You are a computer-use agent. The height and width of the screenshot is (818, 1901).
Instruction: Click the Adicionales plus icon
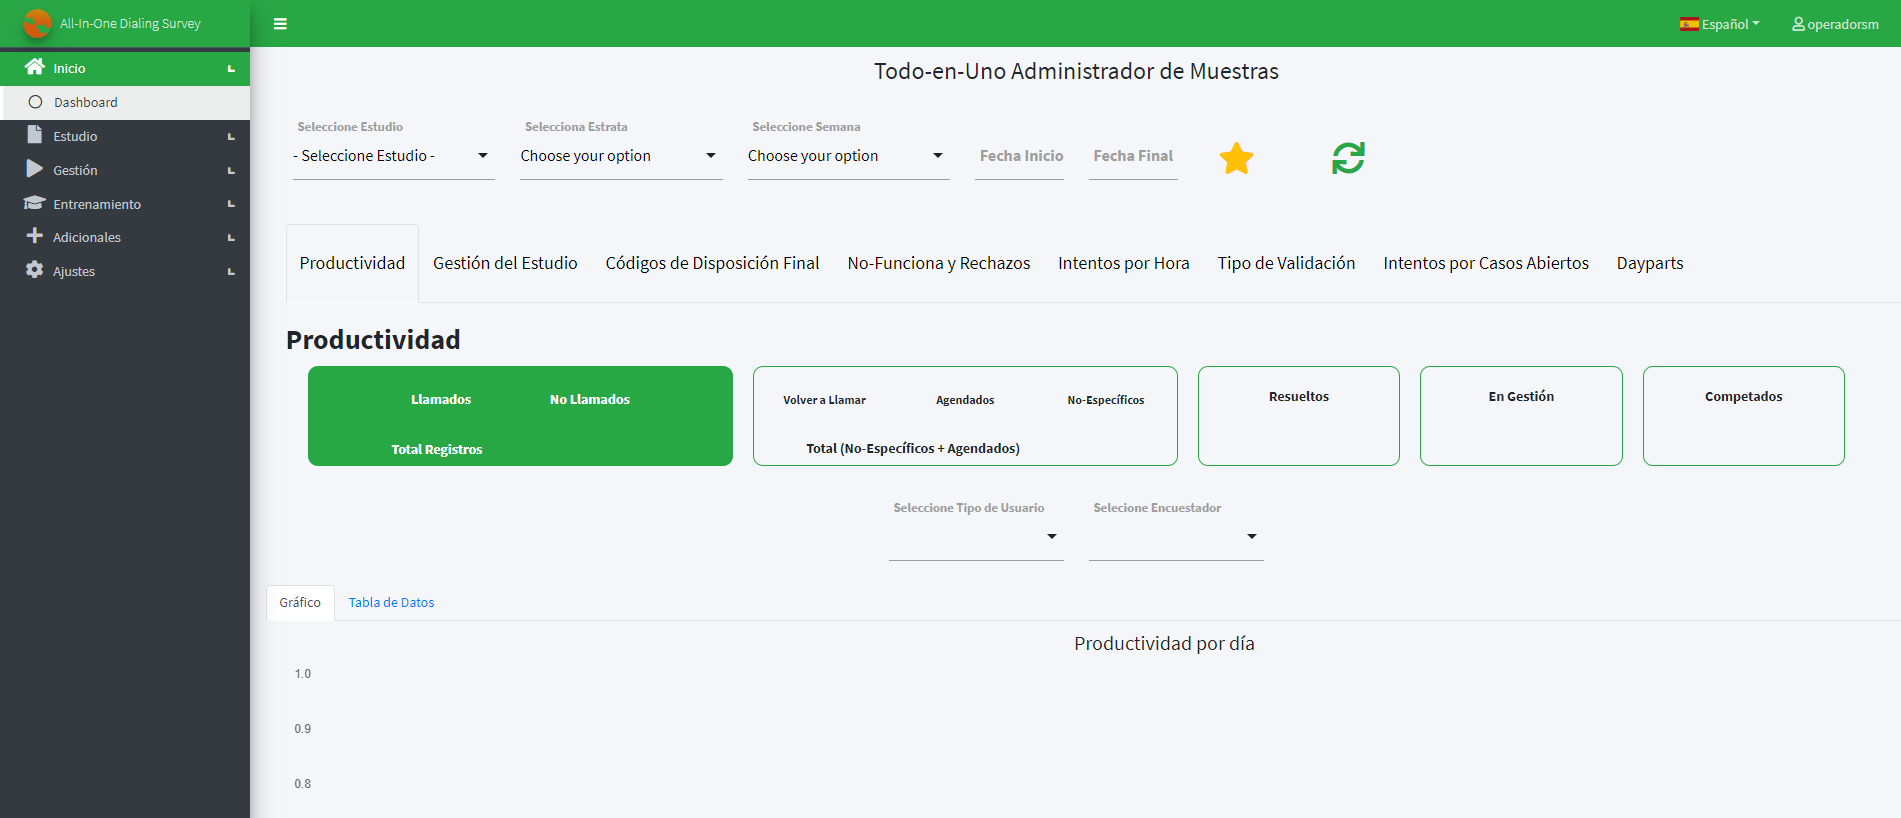[x=35, y=236]
